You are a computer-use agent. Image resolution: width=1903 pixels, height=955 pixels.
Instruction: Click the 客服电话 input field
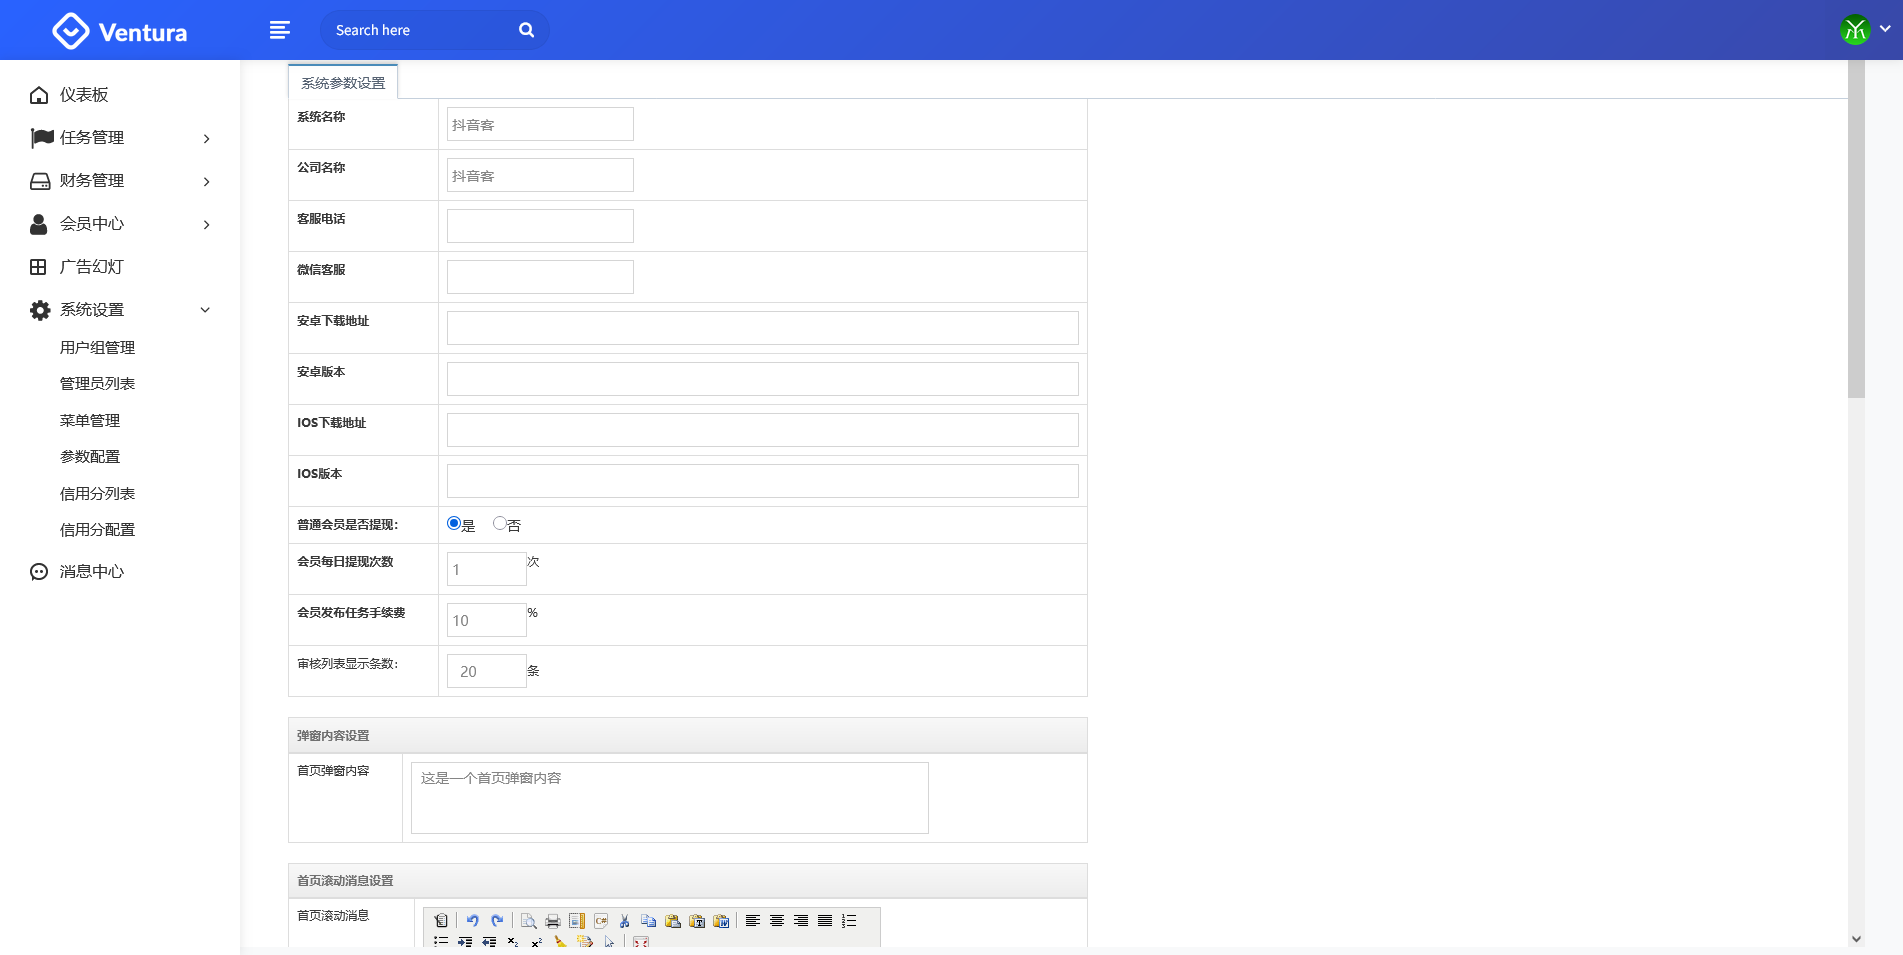[540, 226]
